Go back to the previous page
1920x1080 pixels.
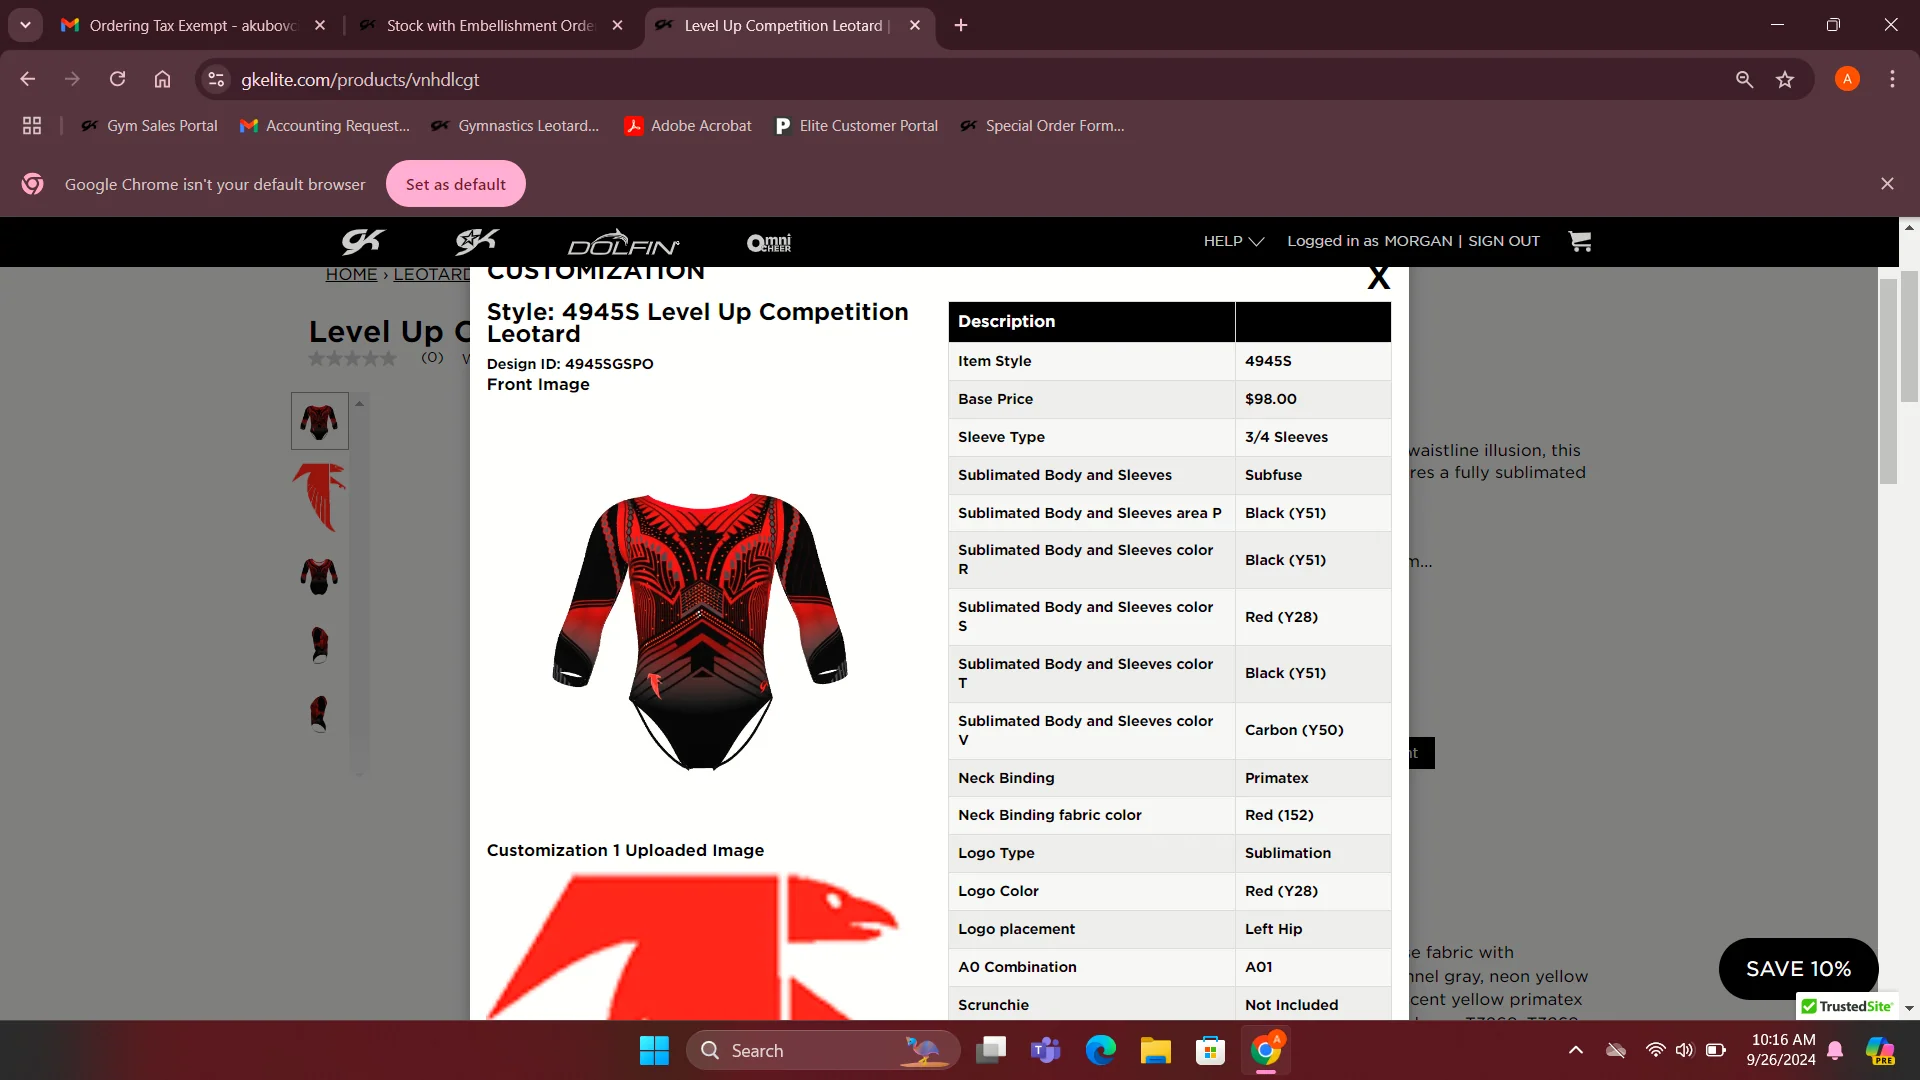point(28,79)
